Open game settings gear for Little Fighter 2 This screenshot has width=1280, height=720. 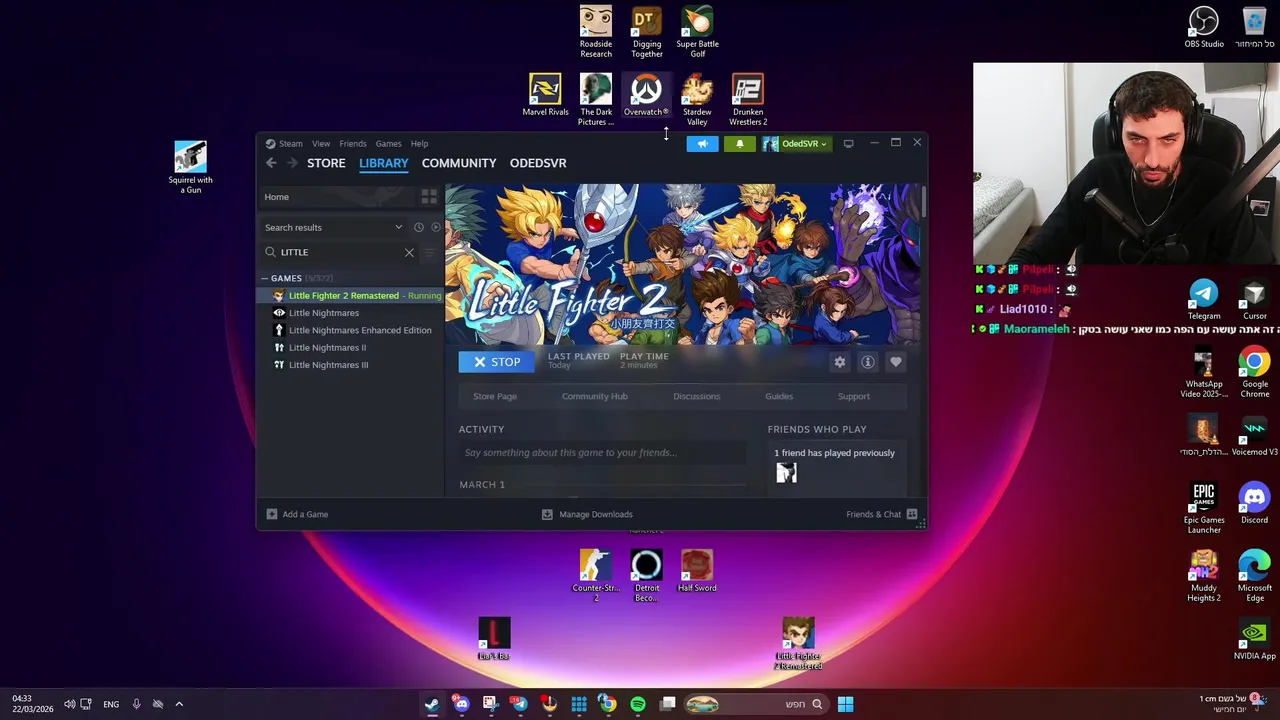(840, 362)
